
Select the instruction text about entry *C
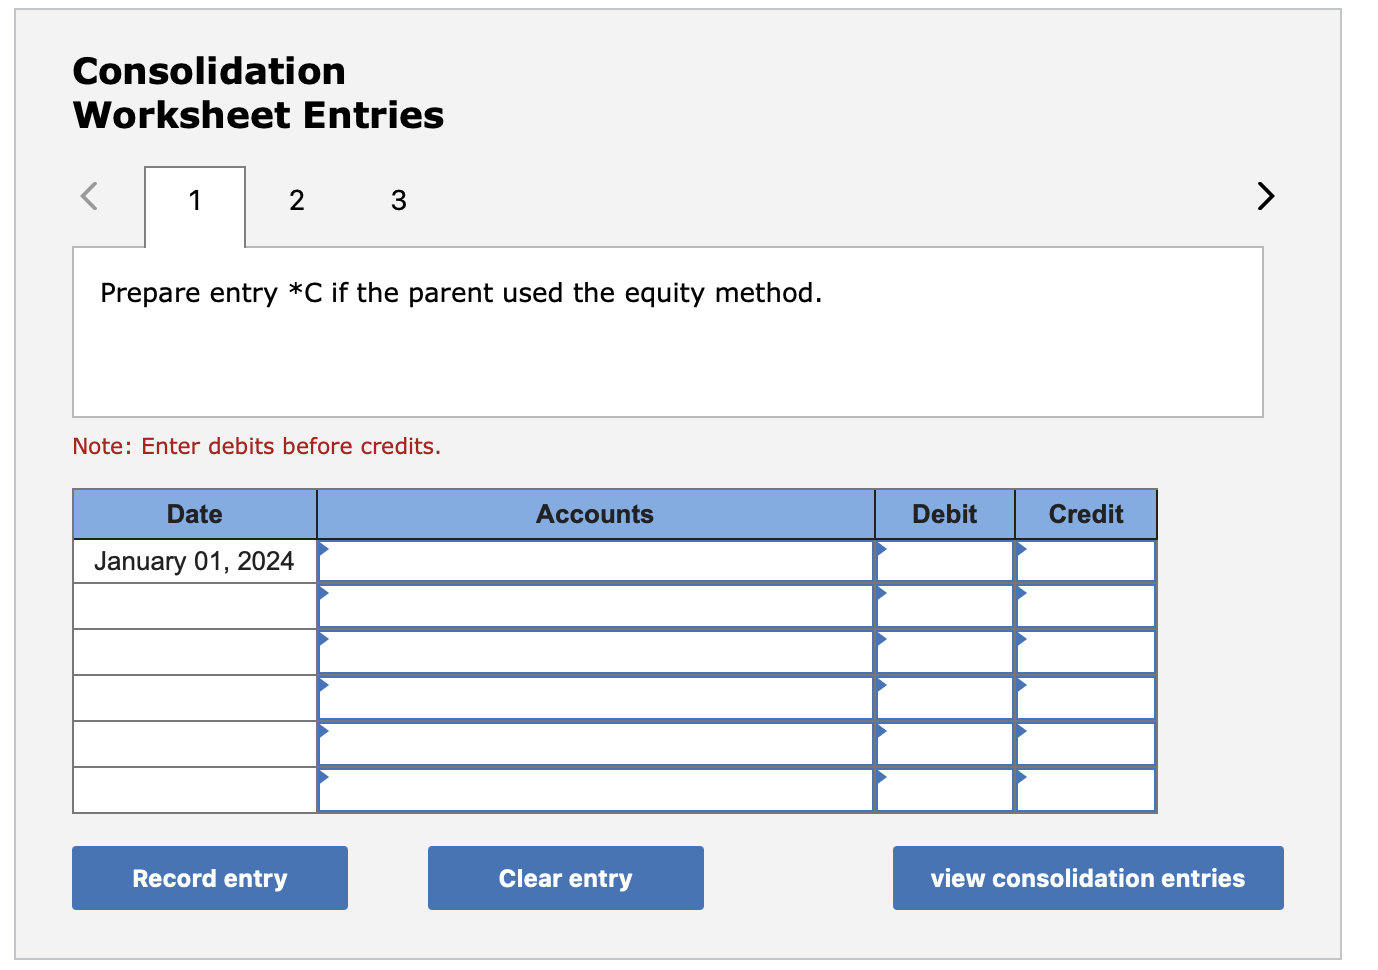pyautogui.click(x=460, y=292)
